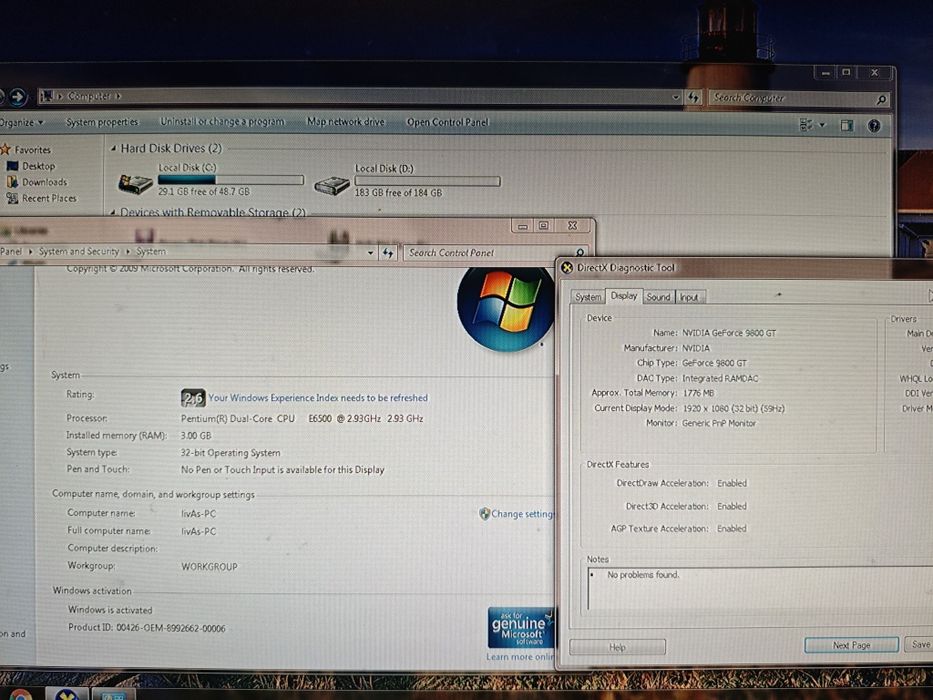The width and height of the screenshot is (933, 700).
Task: Open the Control Panel address bar dropdown
Action: click(x=370, y=253)
